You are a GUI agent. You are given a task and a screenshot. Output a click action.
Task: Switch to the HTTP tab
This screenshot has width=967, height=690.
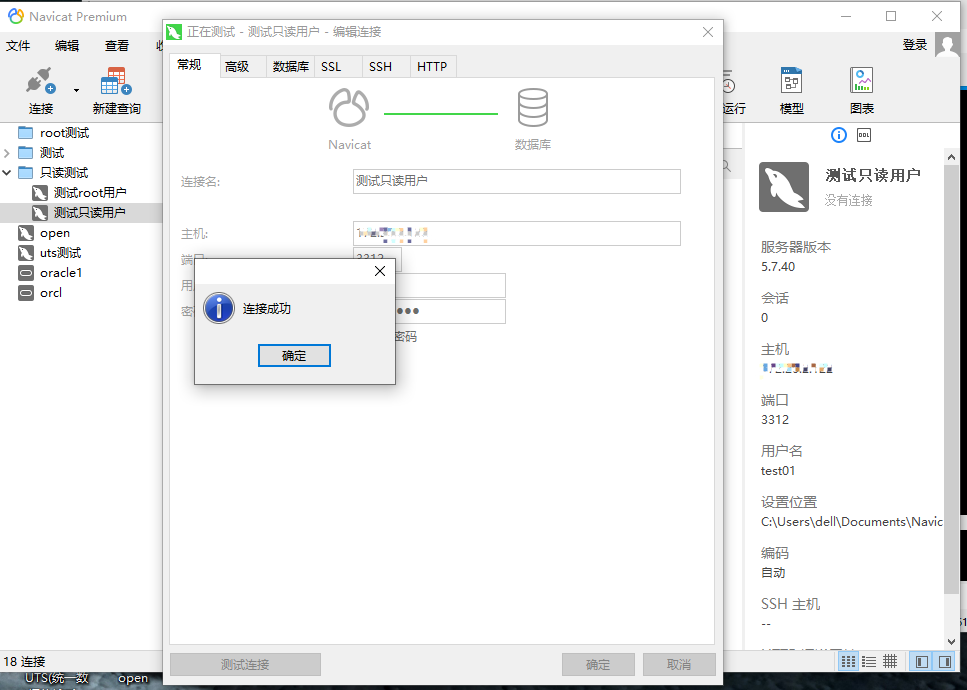click(x=434, y=67)
